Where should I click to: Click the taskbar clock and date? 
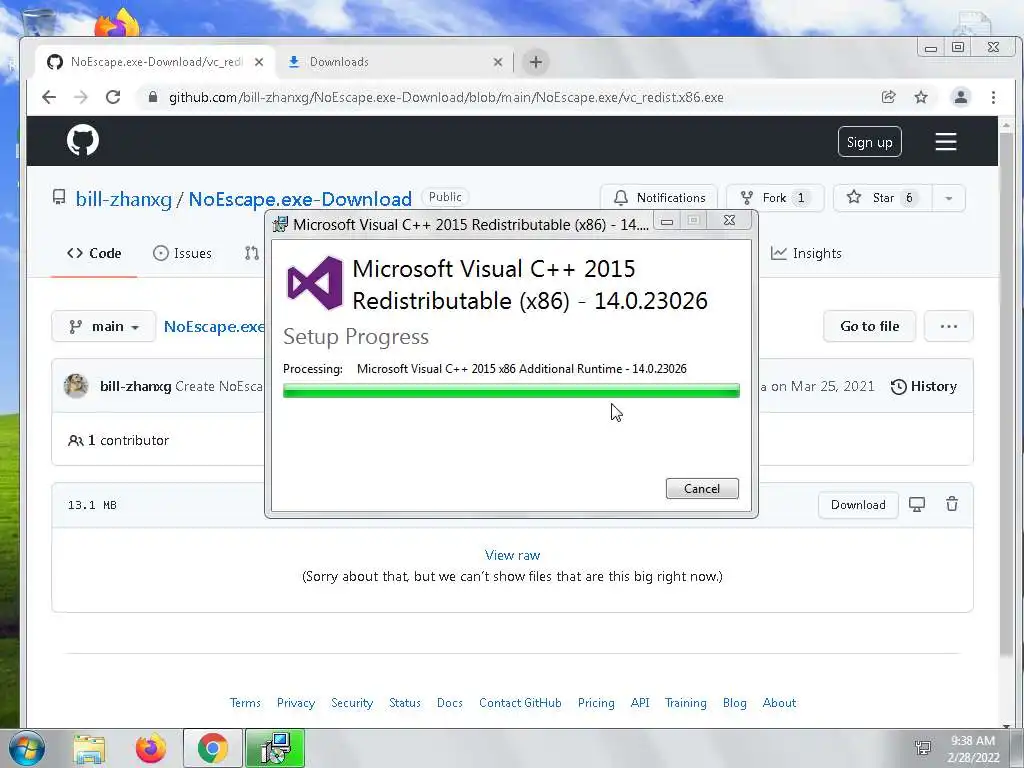(x=973, y=749)
